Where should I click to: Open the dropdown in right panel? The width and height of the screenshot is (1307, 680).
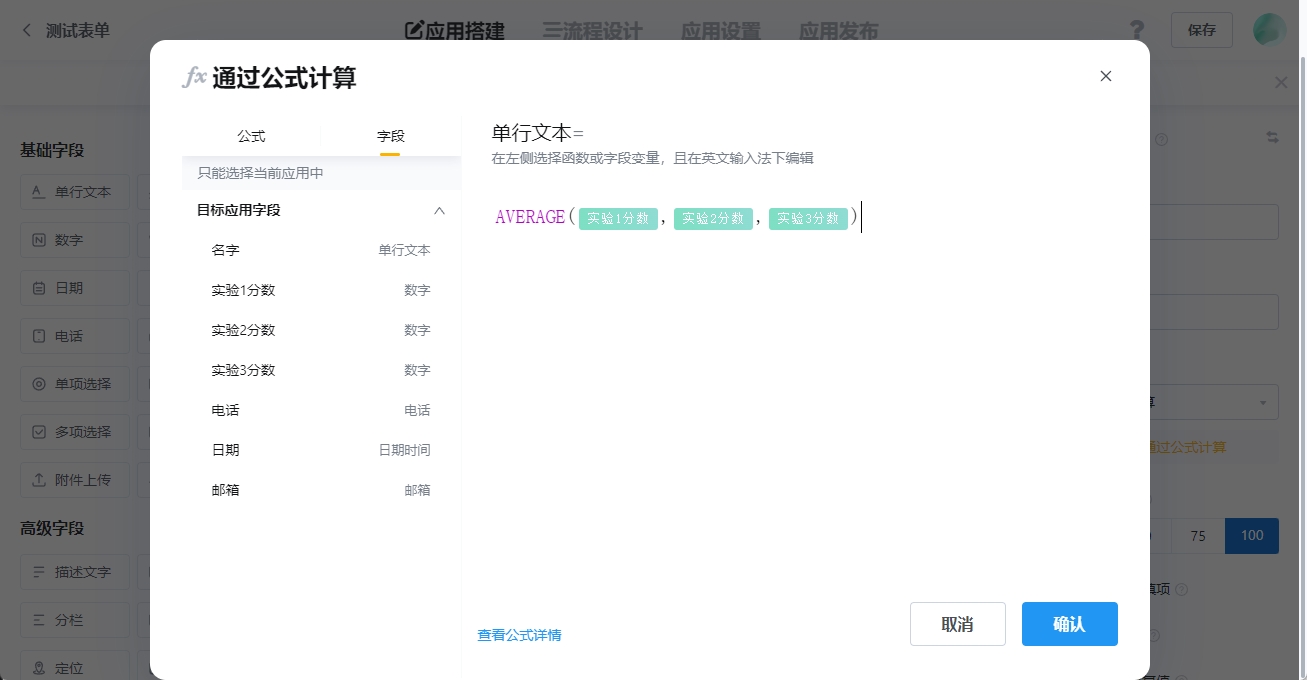pyautogui.click(x=1262, y=402)
